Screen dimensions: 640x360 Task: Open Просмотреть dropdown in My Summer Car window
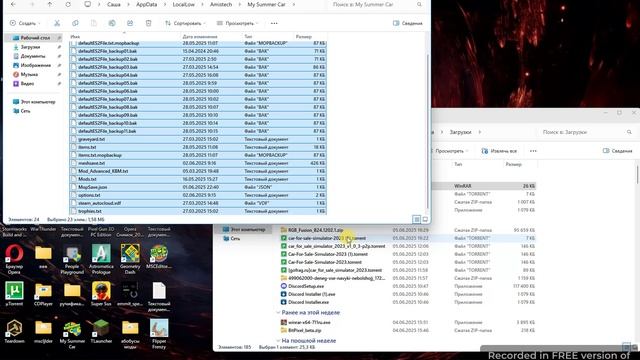(x=238, y=23)
